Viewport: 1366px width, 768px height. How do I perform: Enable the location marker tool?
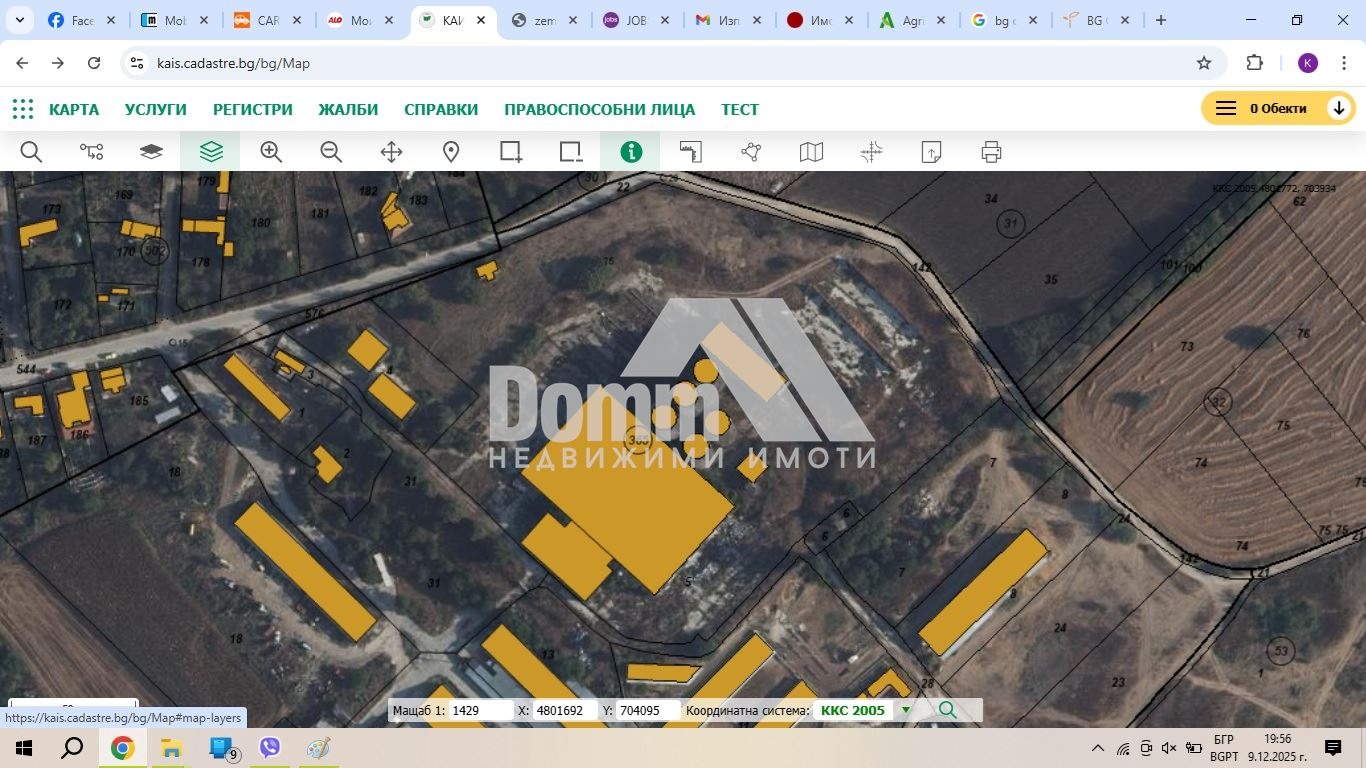click(x=451, y=151)
